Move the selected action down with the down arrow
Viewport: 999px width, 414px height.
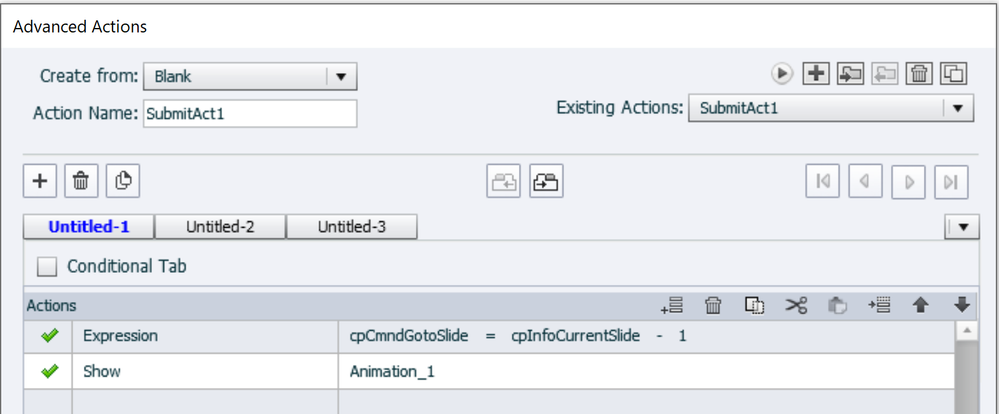point(962,305)
